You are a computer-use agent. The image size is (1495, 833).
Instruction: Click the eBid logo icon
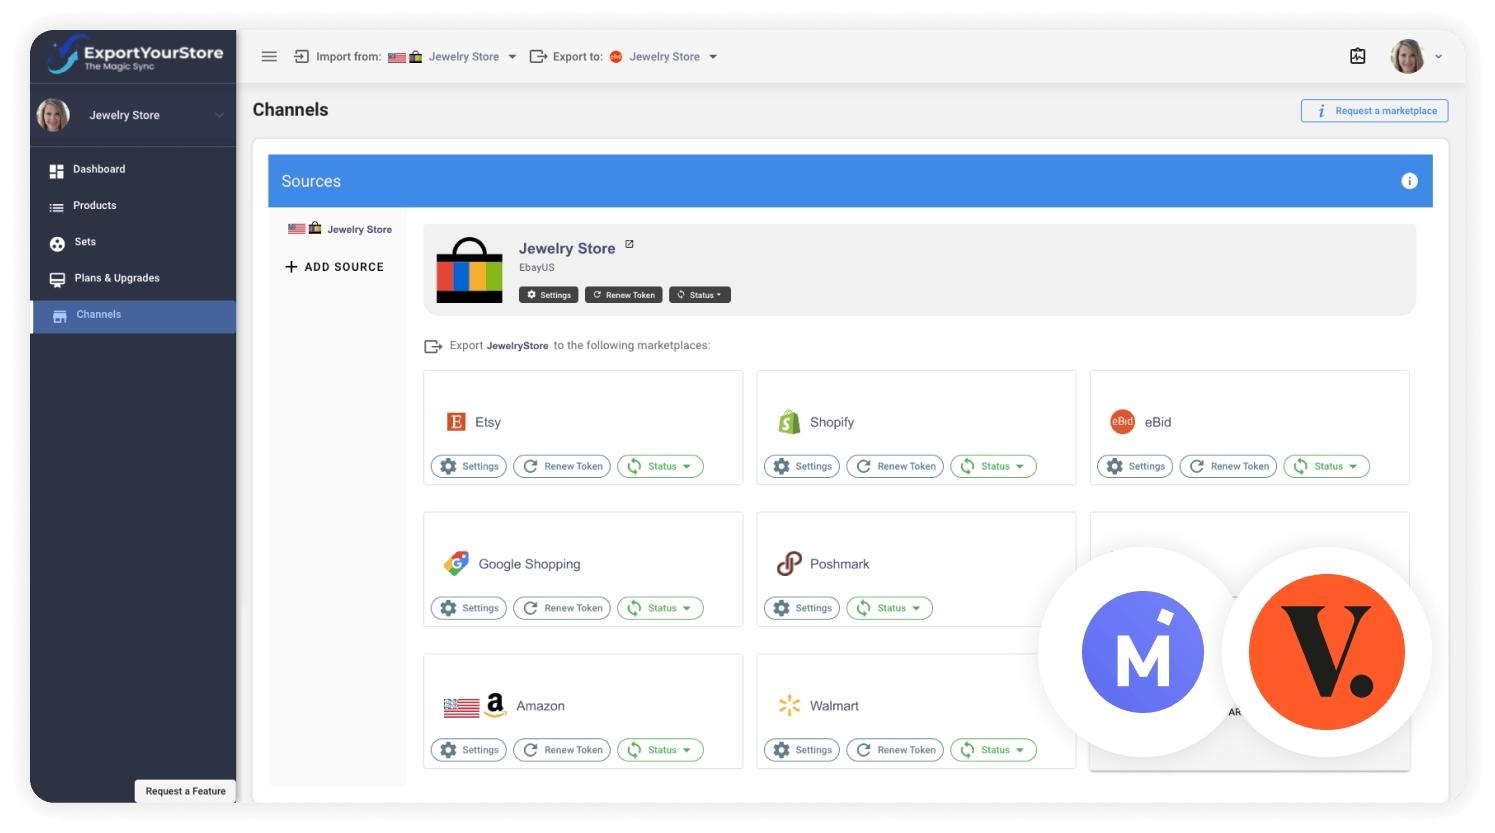tap(1123, 422)
